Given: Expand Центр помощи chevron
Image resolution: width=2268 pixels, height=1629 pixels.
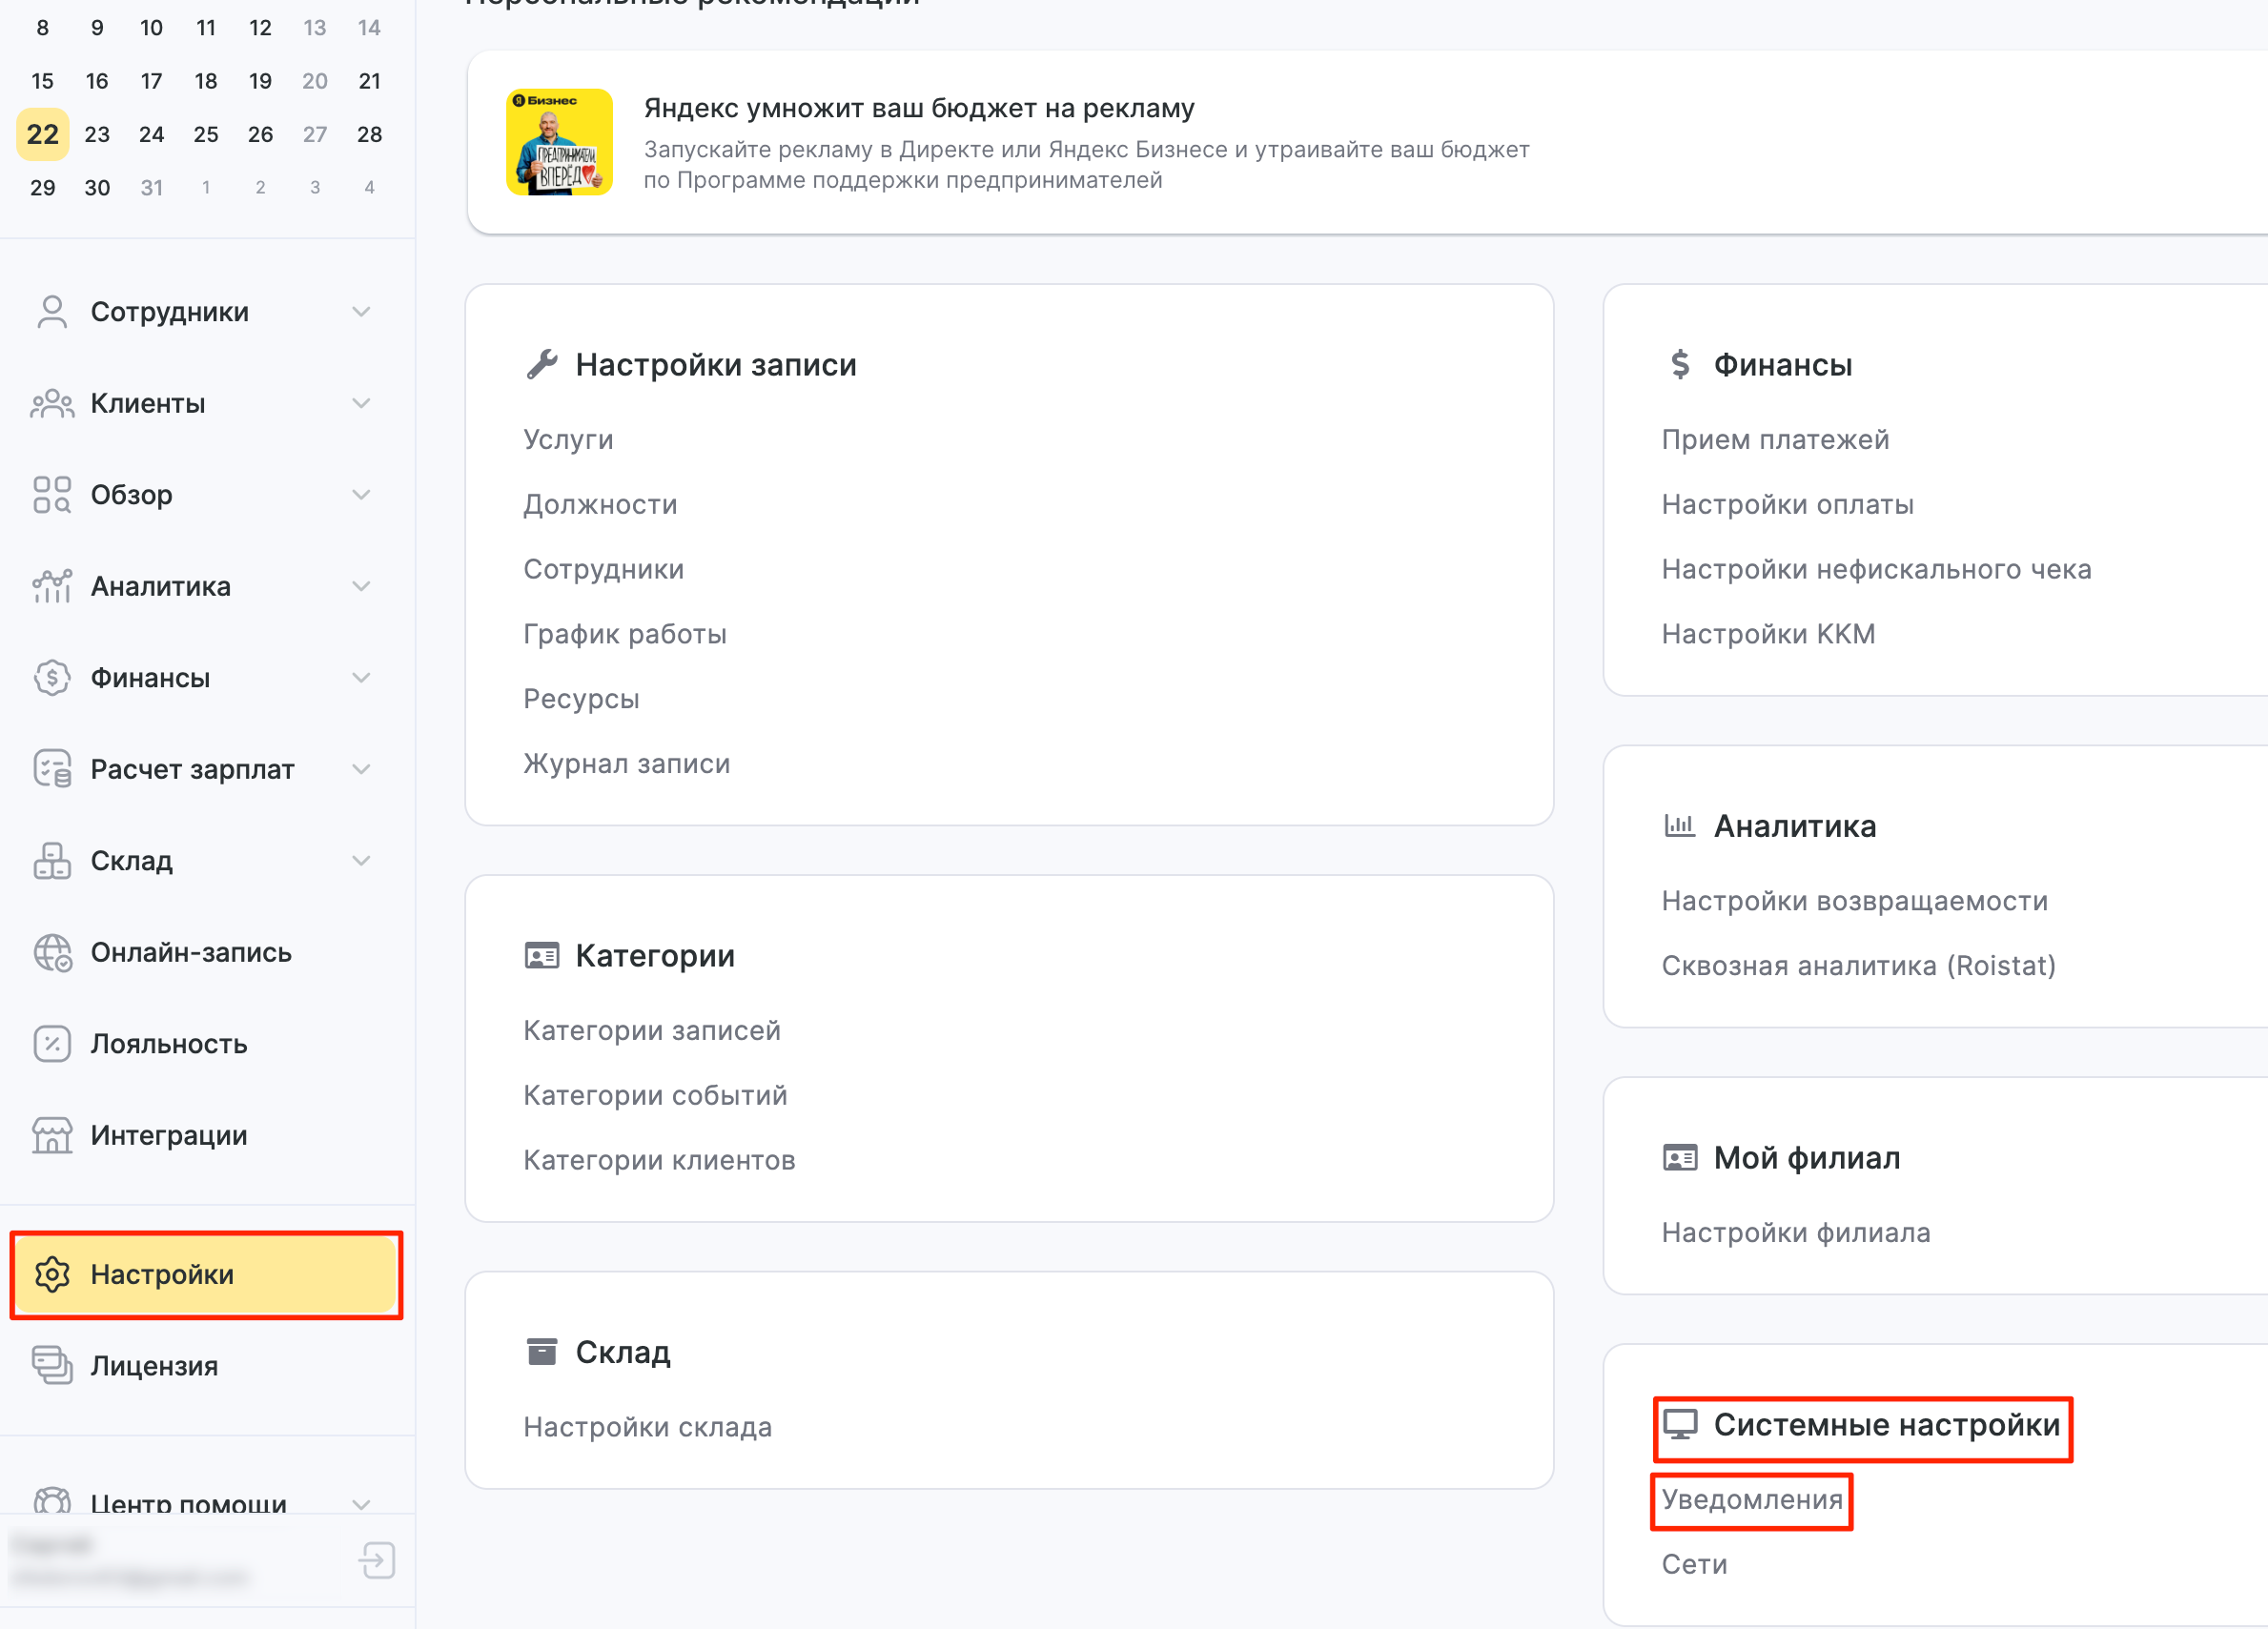Looking at the screenshot, I should [361, 1503].
